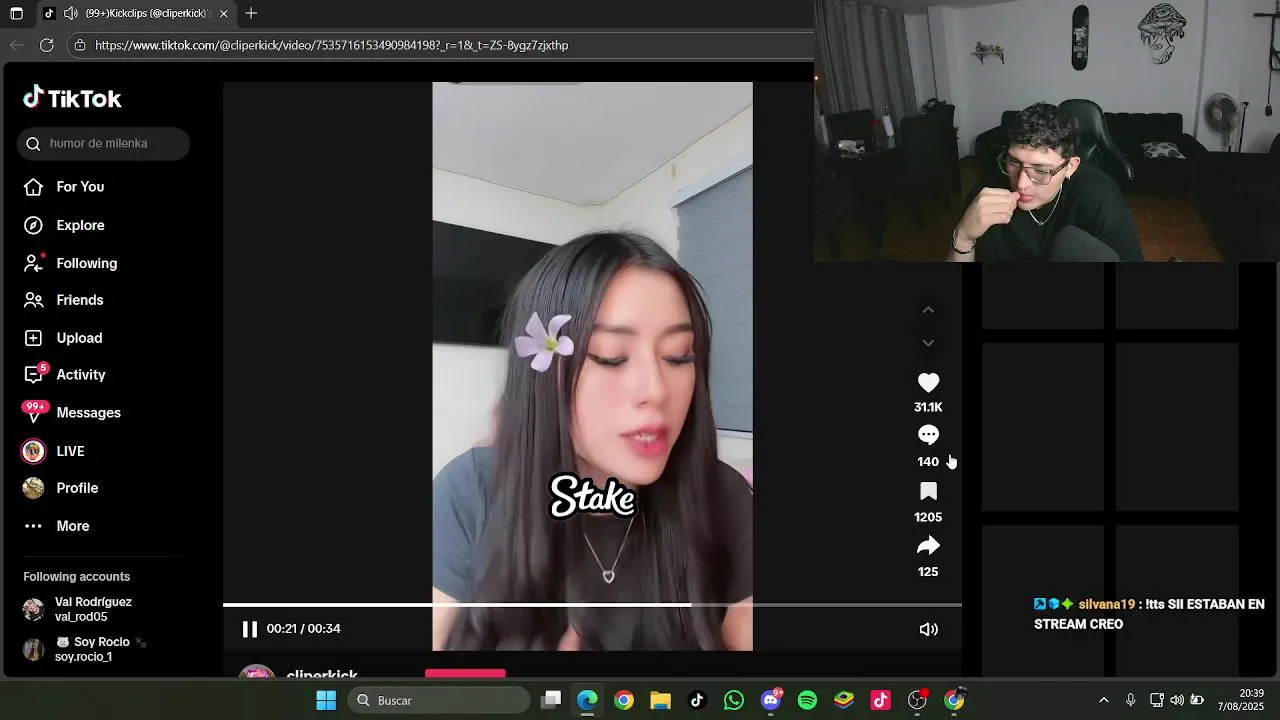
Task: Open File Explorer from taskbar
Action: click(x=660, y=700)
